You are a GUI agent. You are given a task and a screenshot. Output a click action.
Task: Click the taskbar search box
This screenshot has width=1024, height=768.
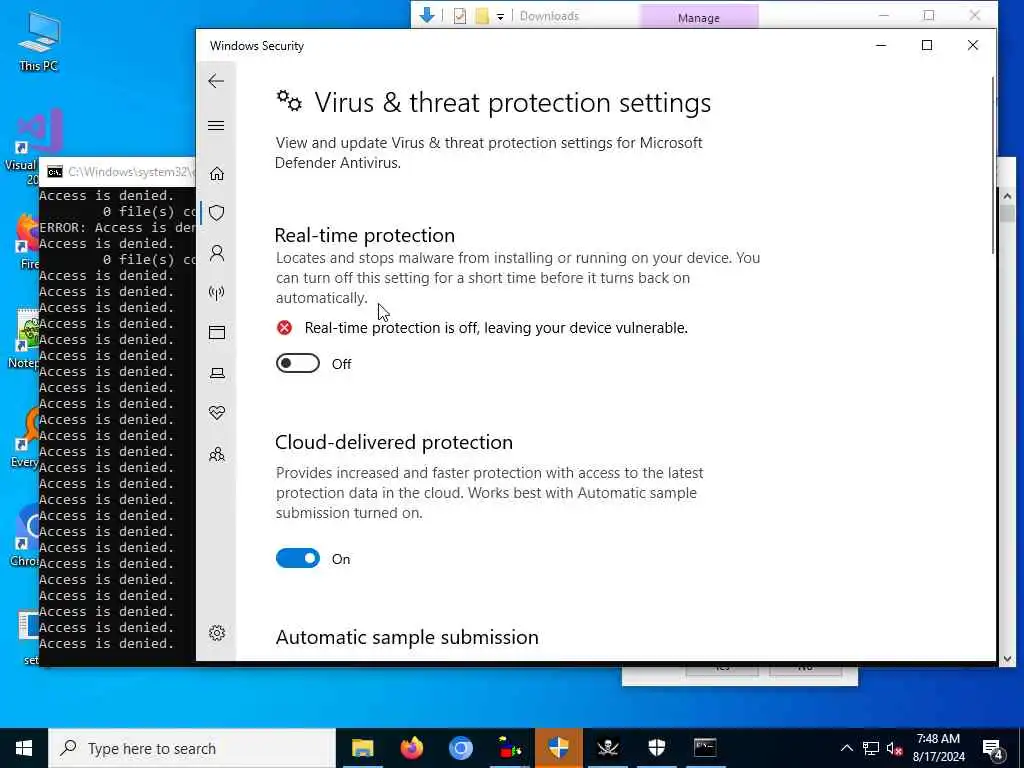coord(192,748)
